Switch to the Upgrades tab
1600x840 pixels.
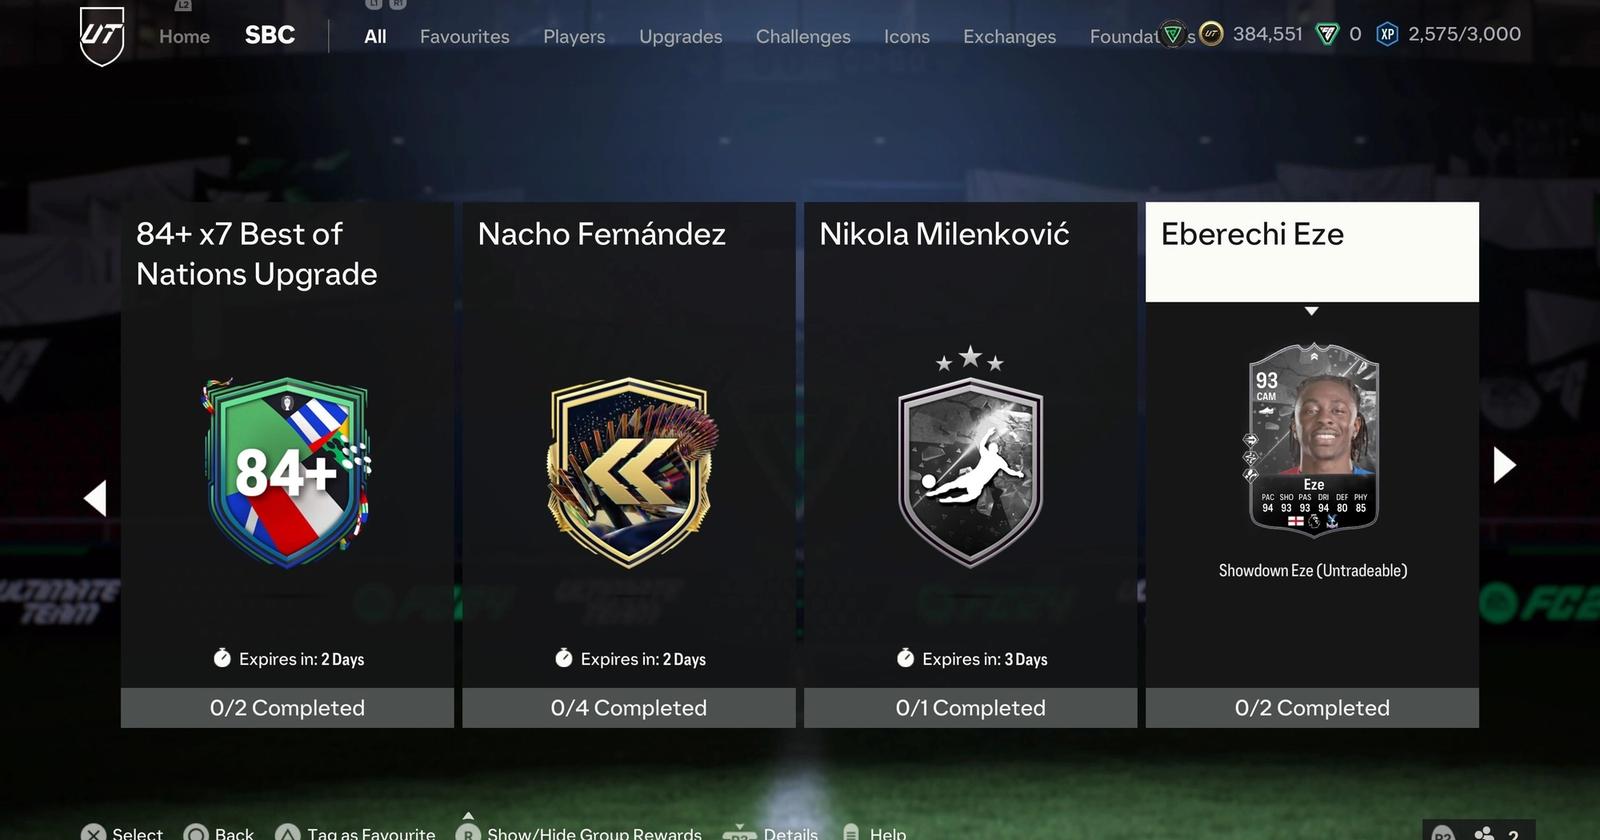coord(680,37)
